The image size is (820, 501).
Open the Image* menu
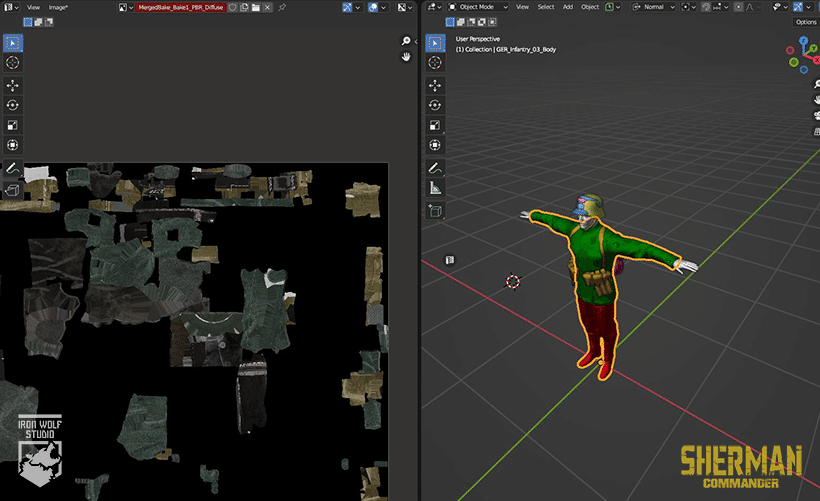[x=58, y=7]
